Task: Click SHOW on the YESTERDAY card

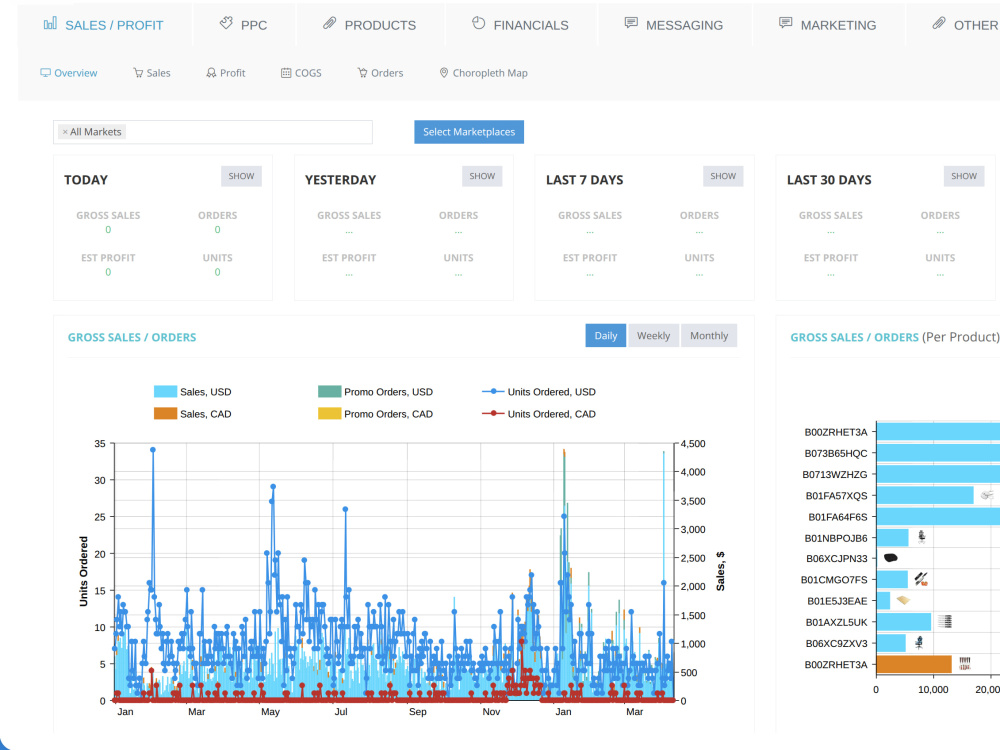Action: pos(482,176)
